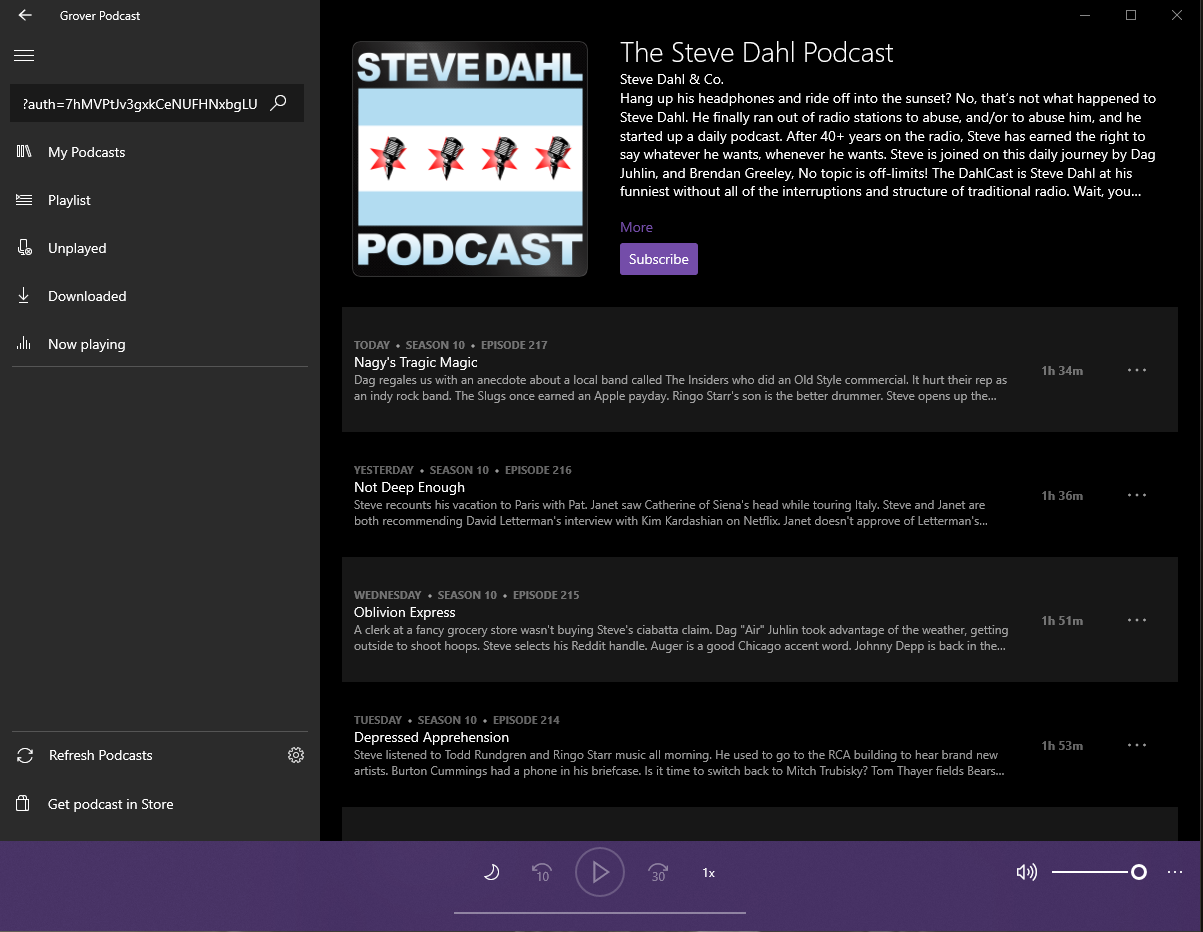This screenshot has height=932, width=1203.
Task: Mute the volume speaker icon
Action: pos(1026,872)
